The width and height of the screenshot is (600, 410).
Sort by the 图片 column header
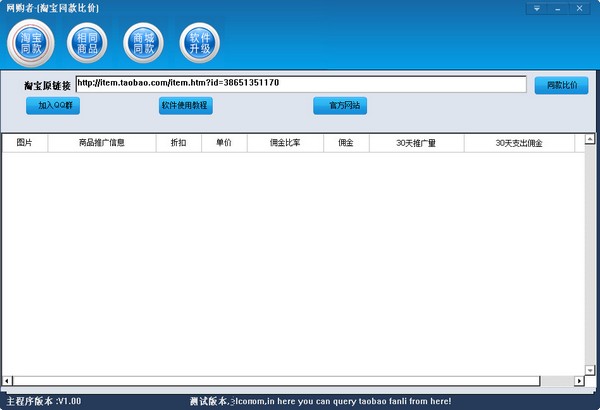tap(25, 143)
